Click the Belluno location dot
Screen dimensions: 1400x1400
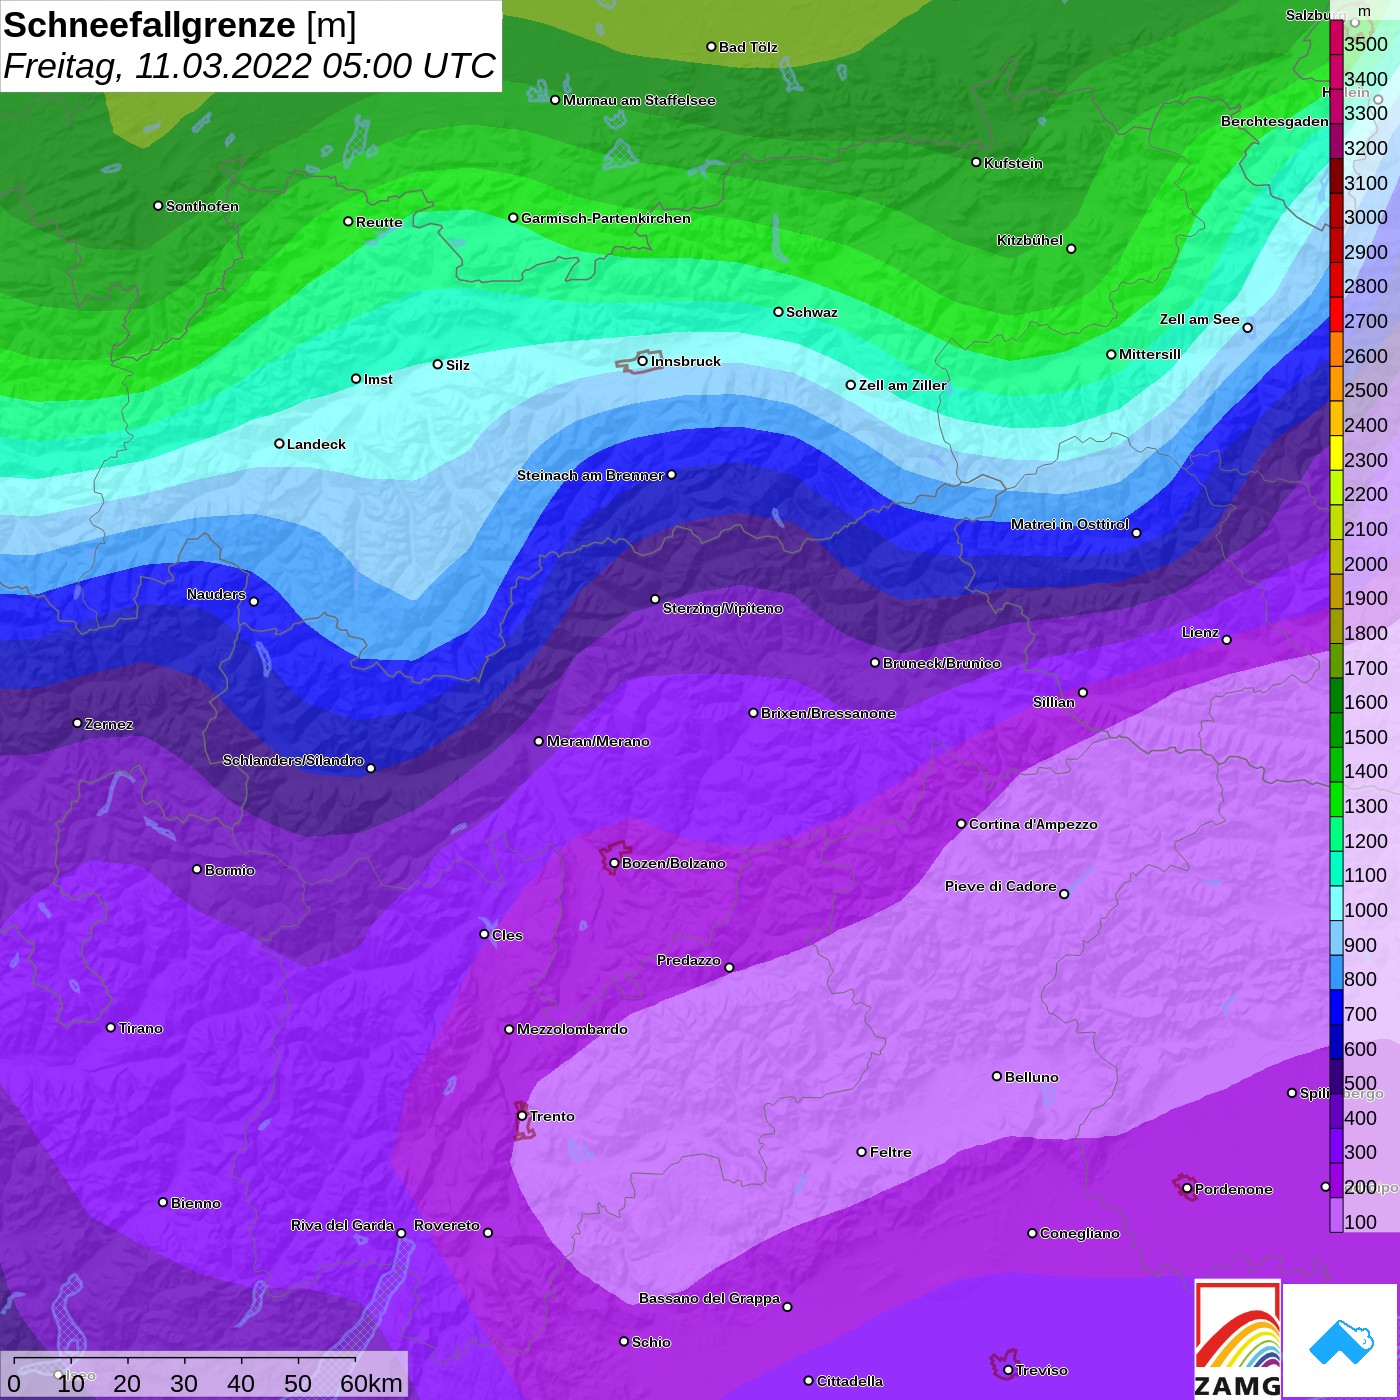[997, 1076]
